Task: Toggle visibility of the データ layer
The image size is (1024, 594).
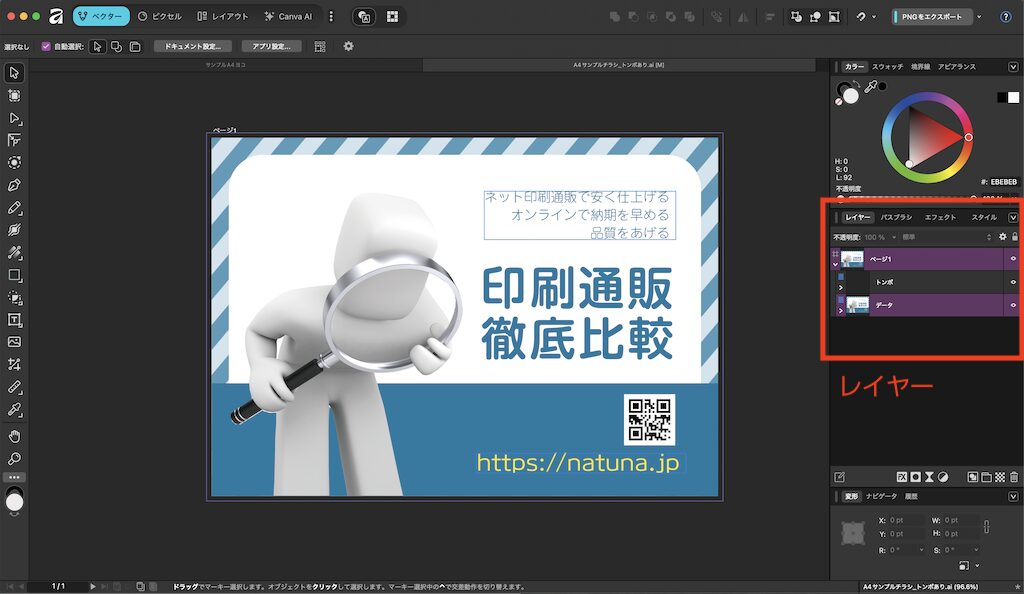Action: [1013, 306]
